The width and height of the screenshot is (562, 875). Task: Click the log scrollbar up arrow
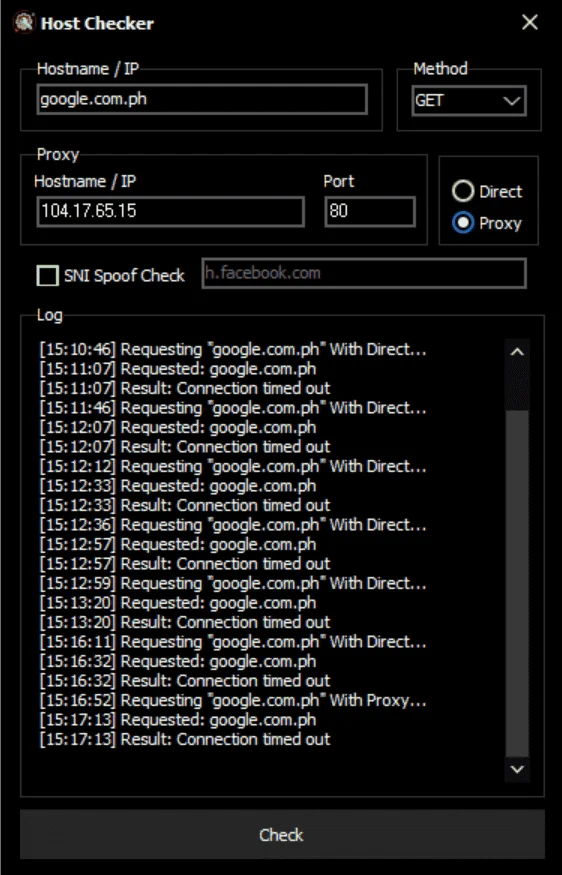click(517, 352)
